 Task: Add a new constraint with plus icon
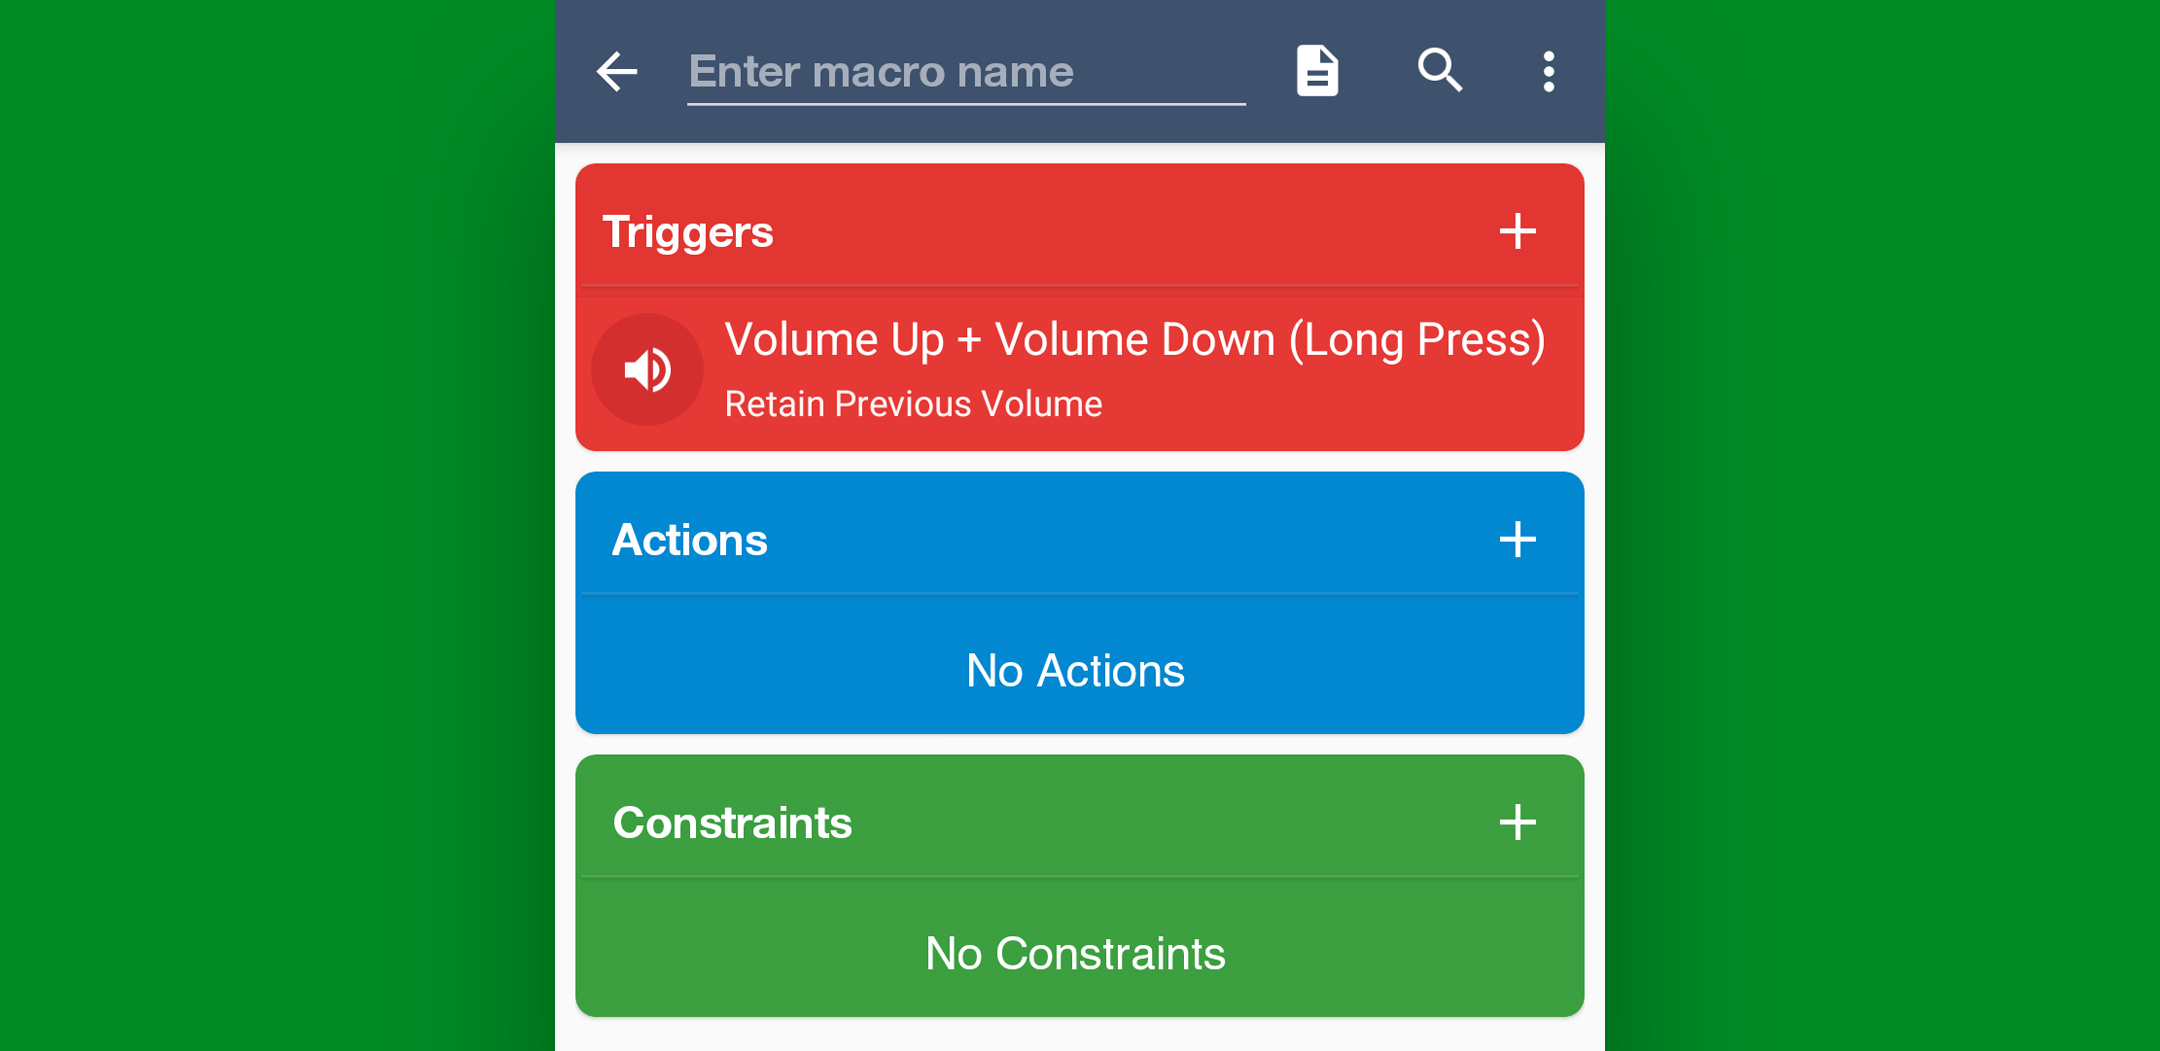(1517, 823)
